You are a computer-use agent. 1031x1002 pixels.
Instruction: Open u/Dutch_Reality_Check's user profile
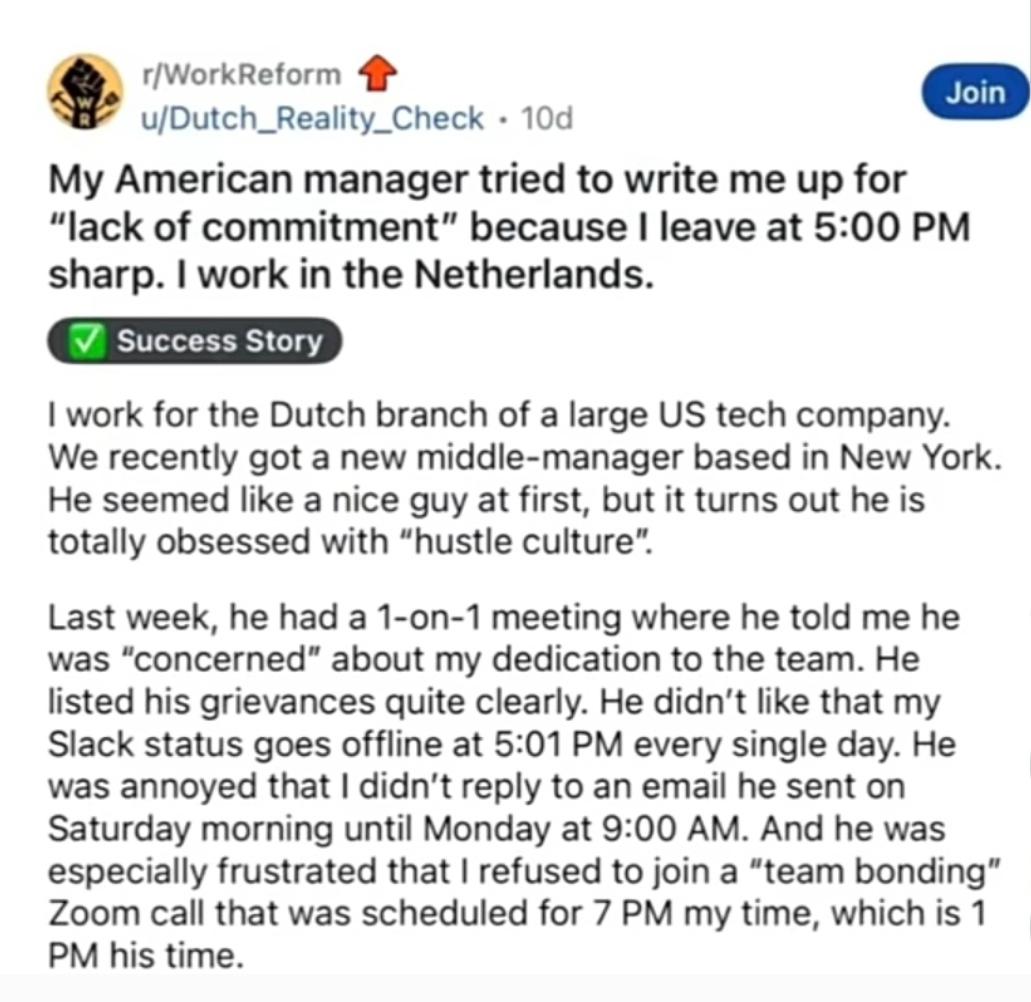(x=312, y=119)
